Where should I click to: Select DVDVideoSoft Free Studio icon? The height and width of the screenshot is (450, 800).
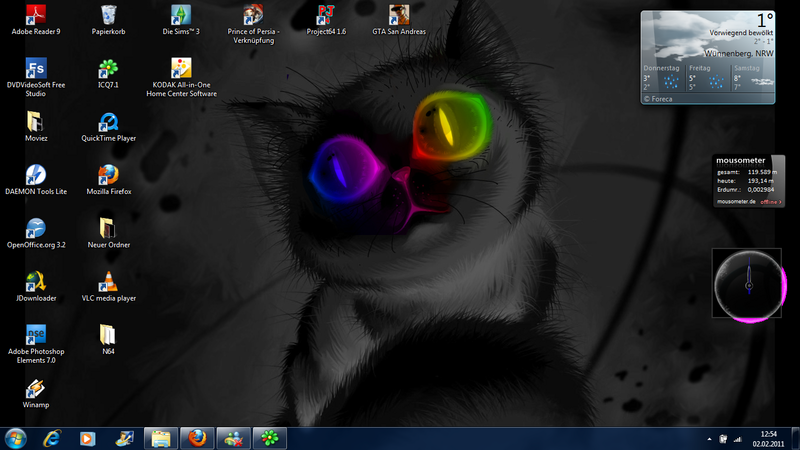36,77
